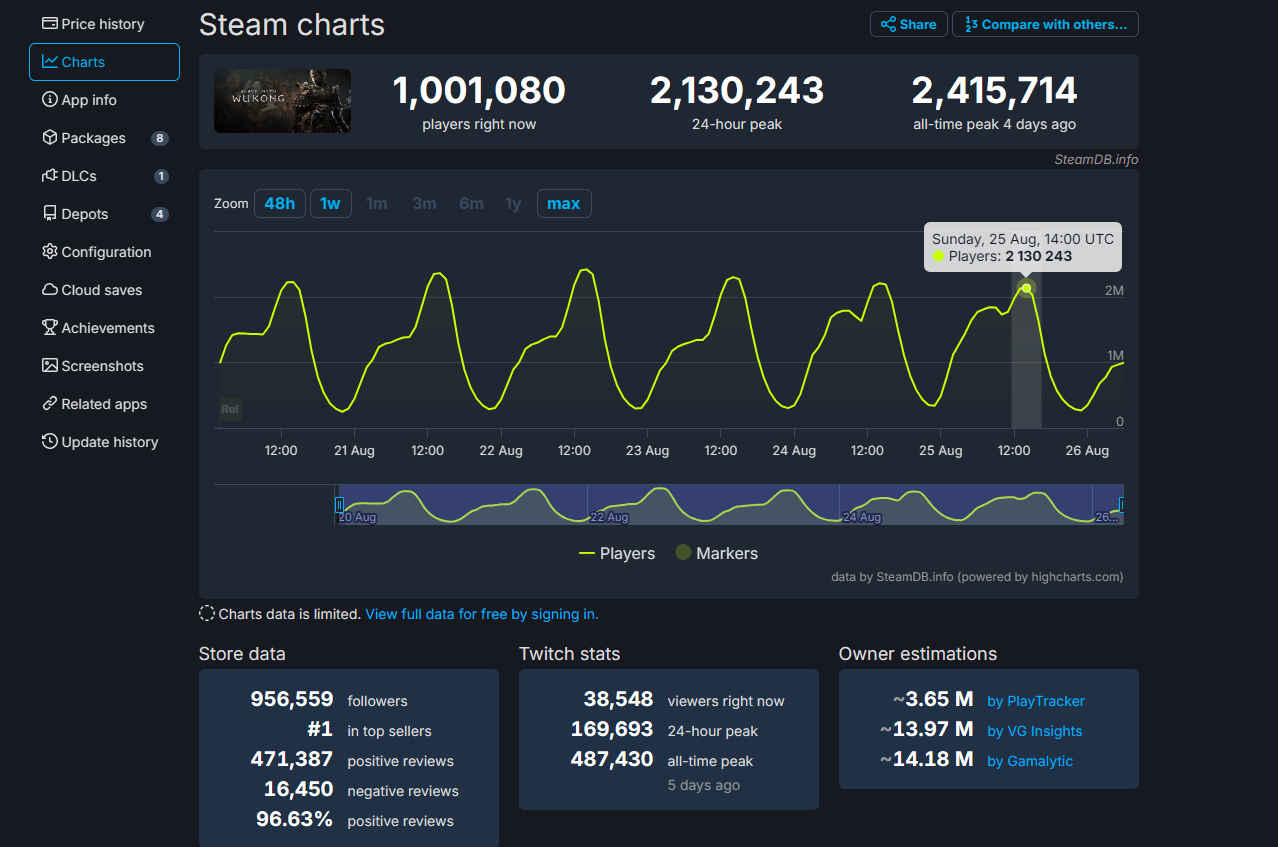
Task: Open the Screenshots section
Action: pos(99,365)
